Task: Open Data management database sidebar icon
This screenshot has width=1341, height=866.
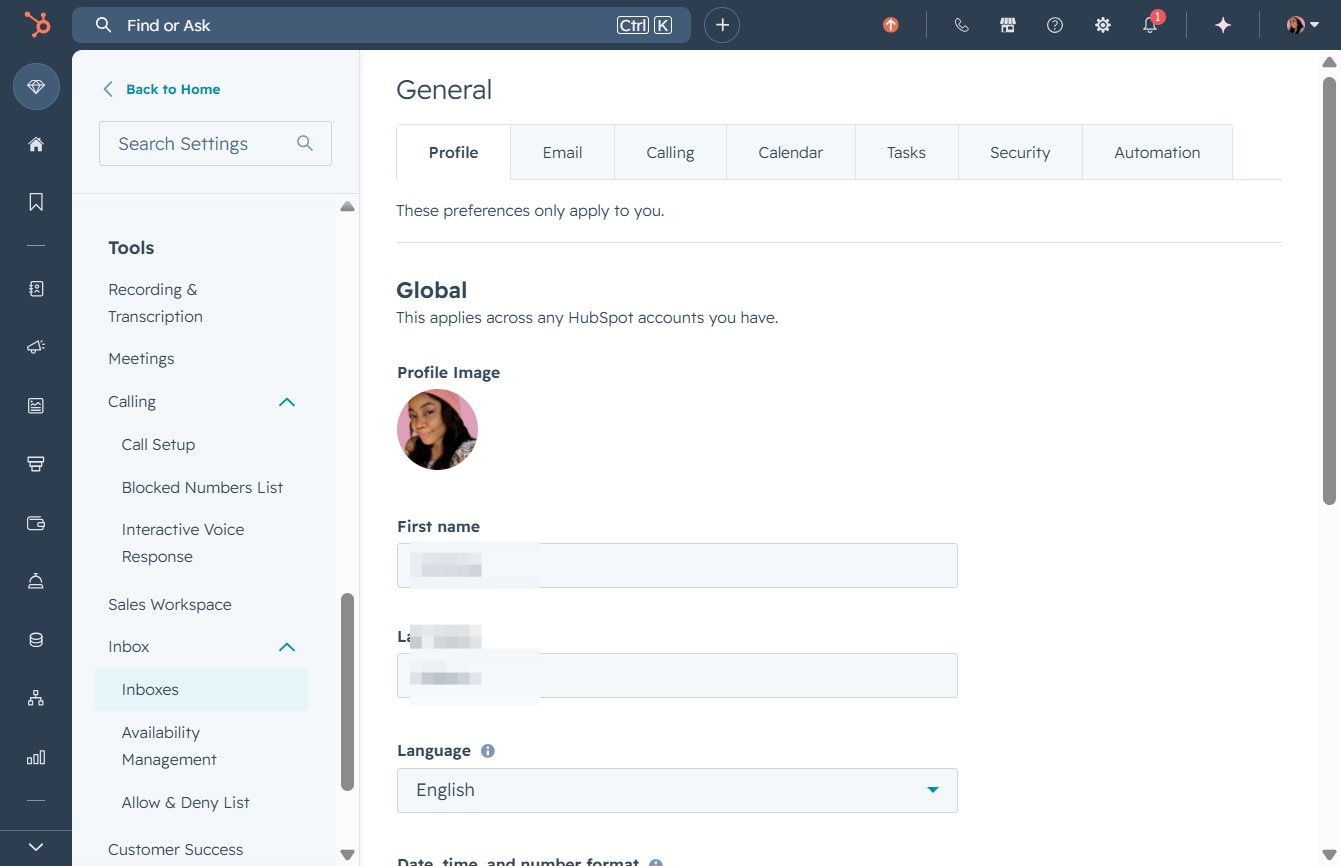Action: (x=36, y=640)
